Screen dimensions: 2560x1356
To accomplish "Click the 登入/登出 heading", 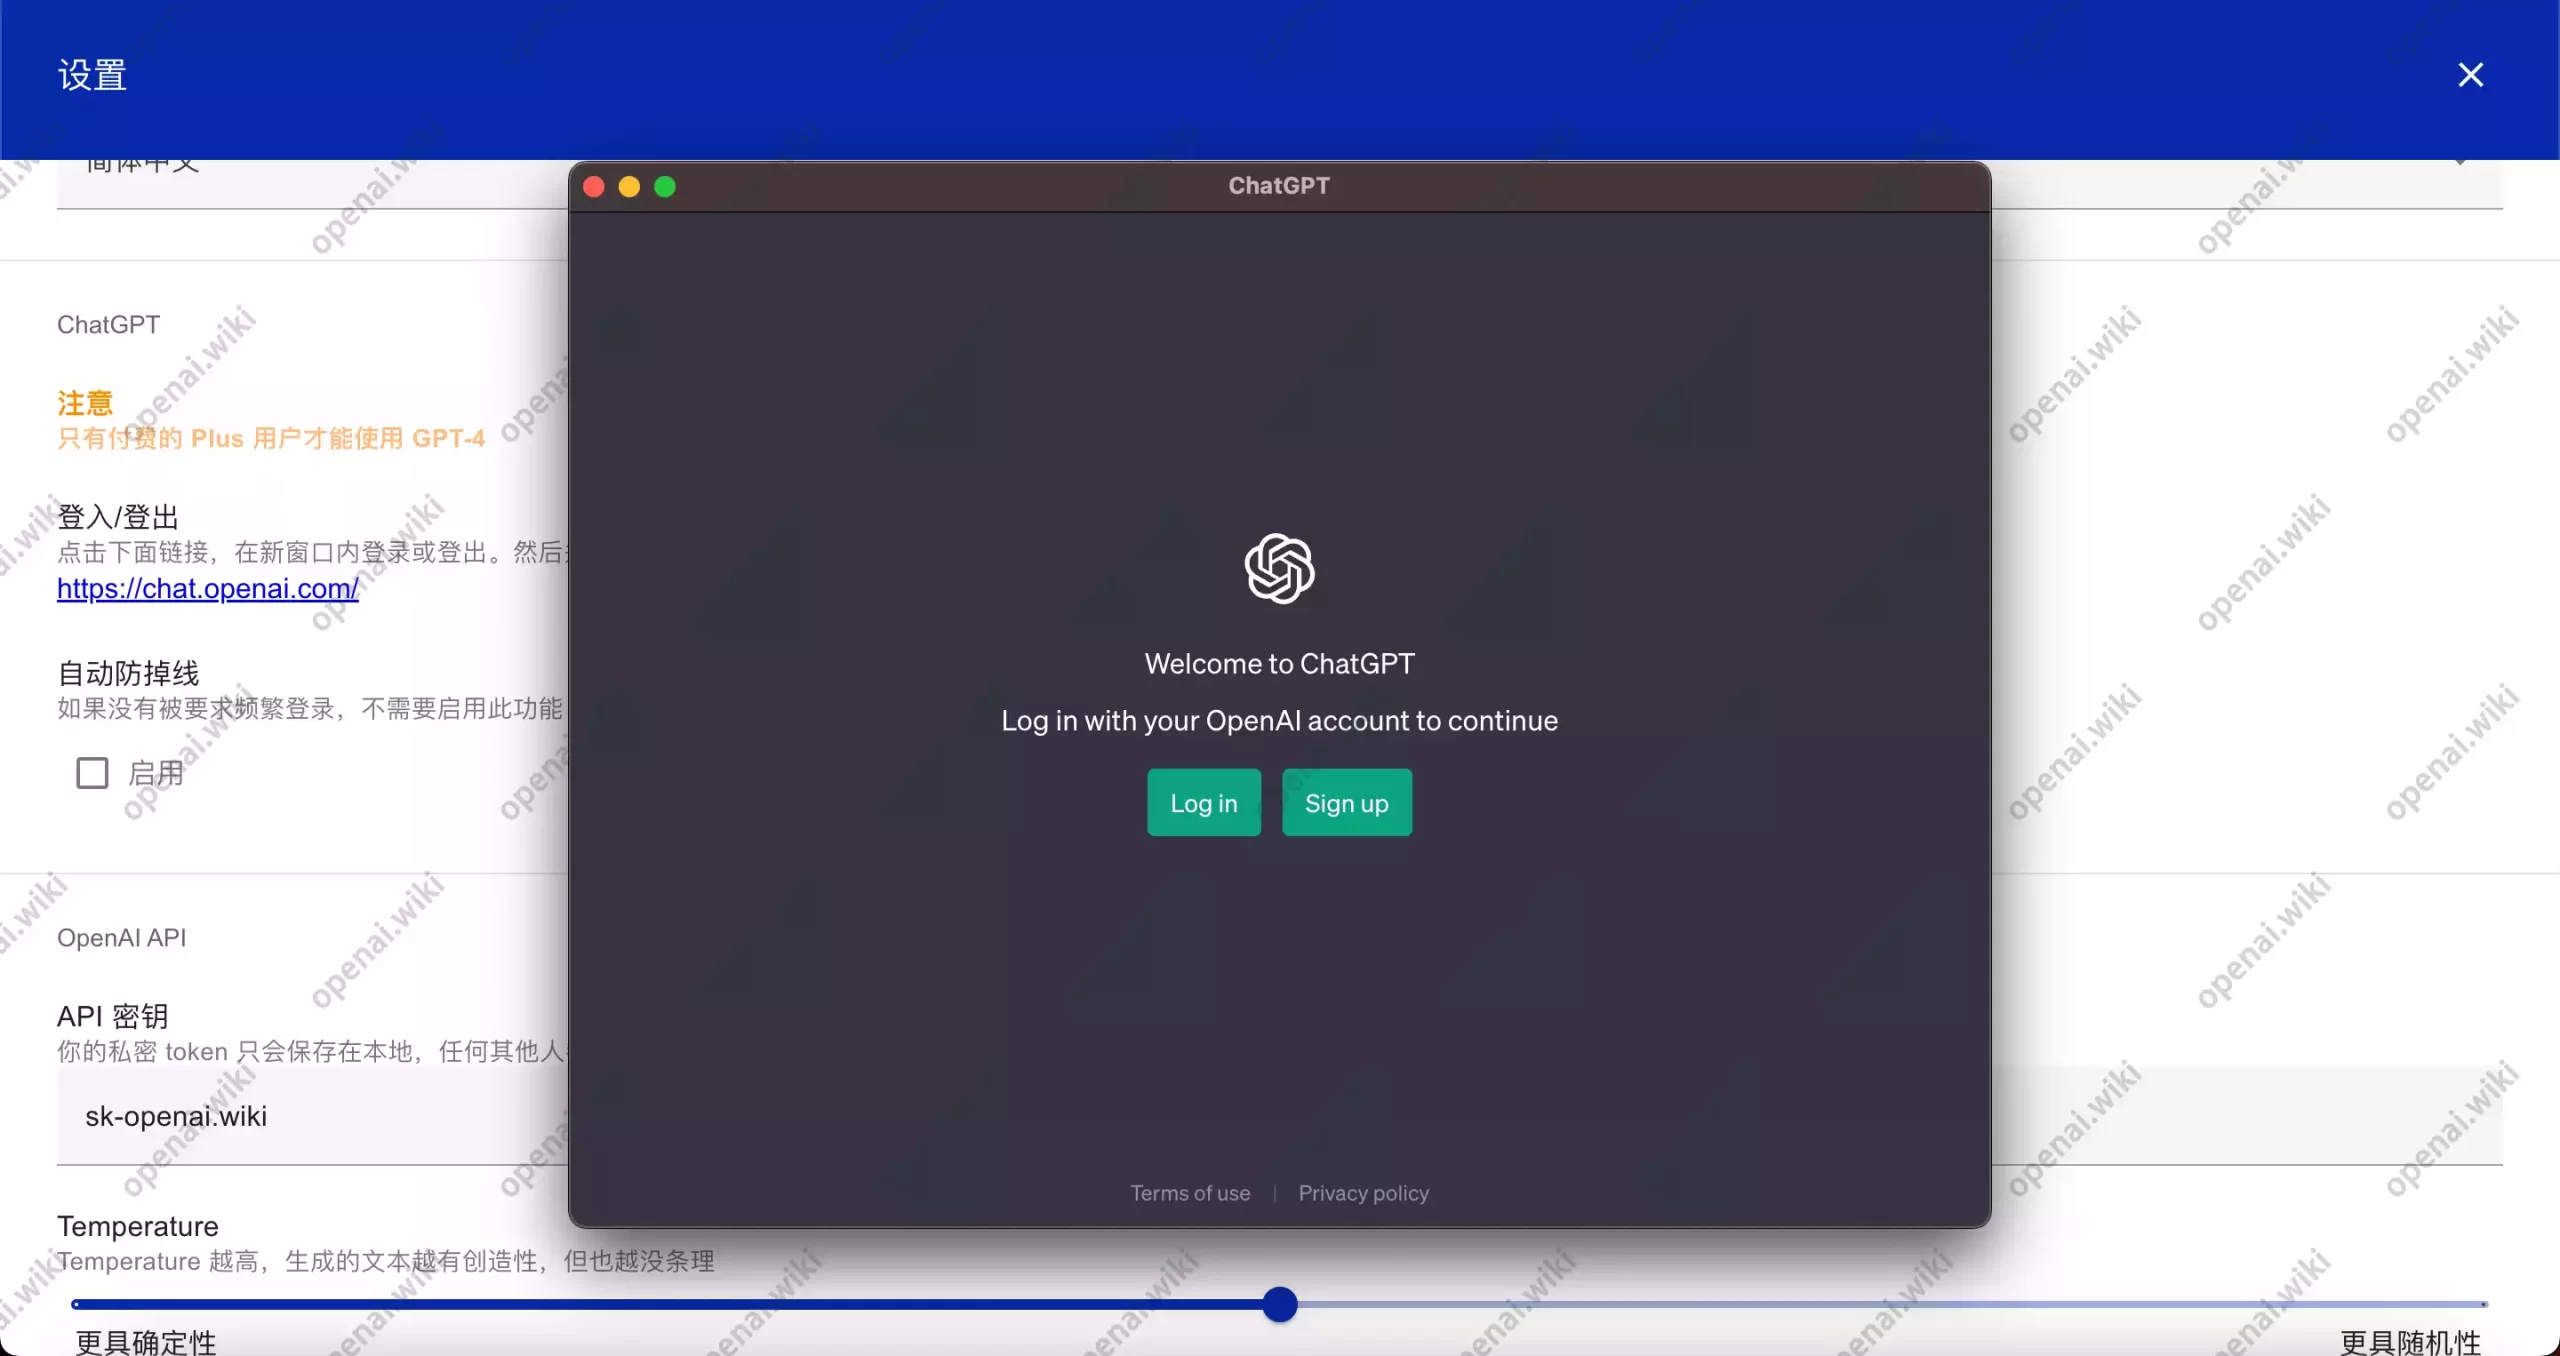I will (118, 517).
